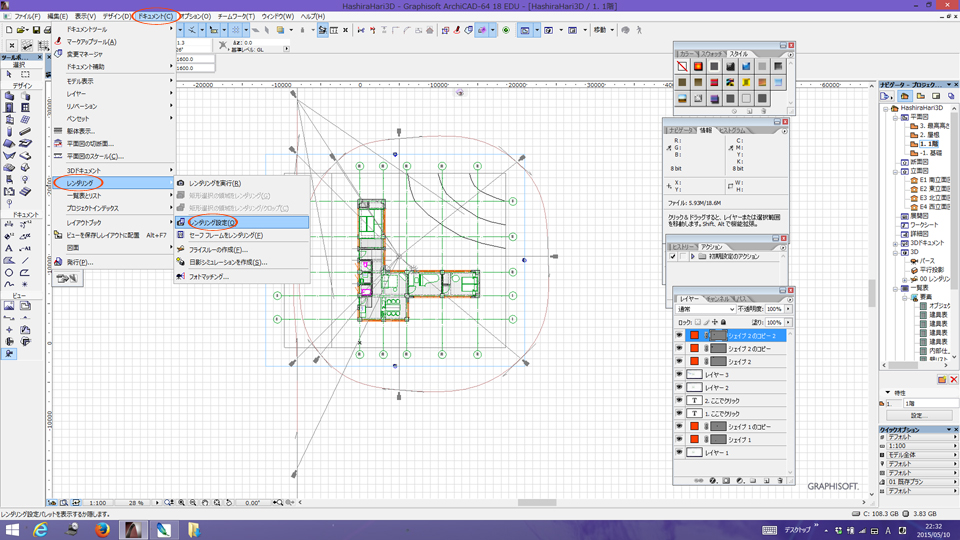Viewport: 960px width, 540px height.
Task: Click View Map icon in Navigator toolbar
Action: [x=920, y=96]
